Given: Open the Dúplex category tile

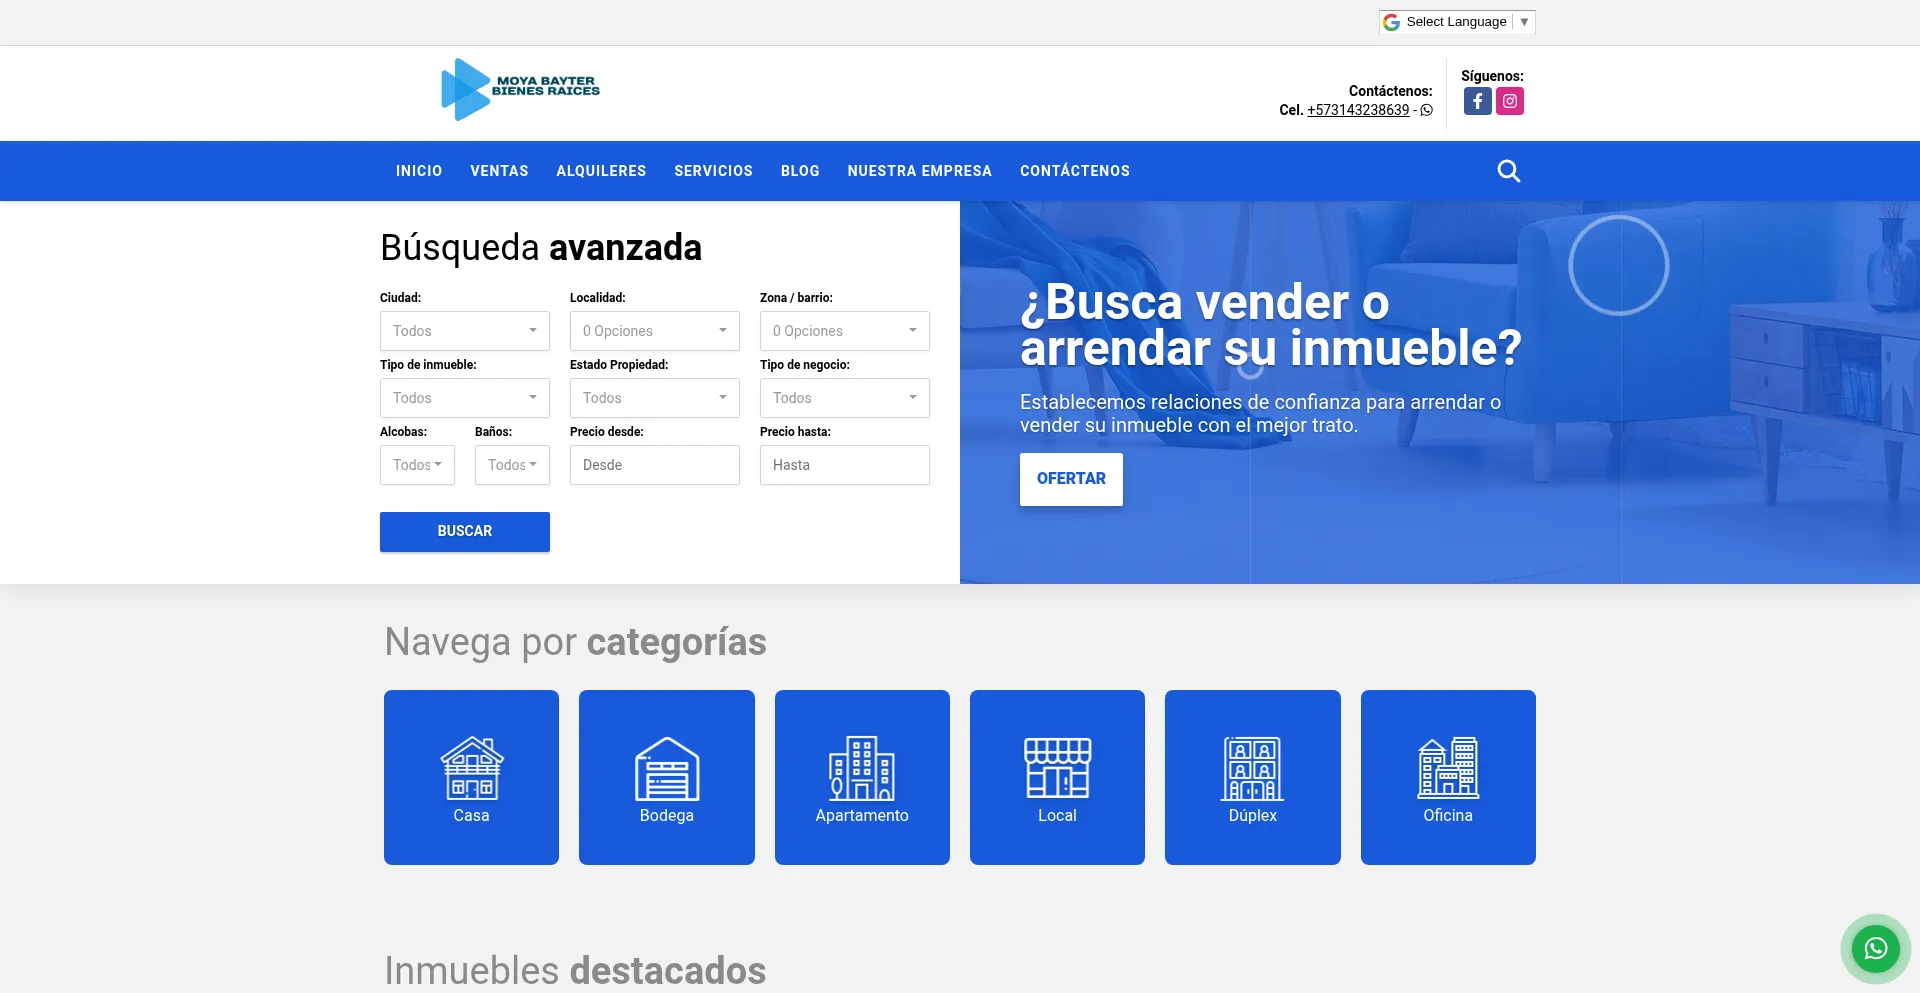Looking at the screenshot, I should pyautogui.click(x=1252, y=777).
